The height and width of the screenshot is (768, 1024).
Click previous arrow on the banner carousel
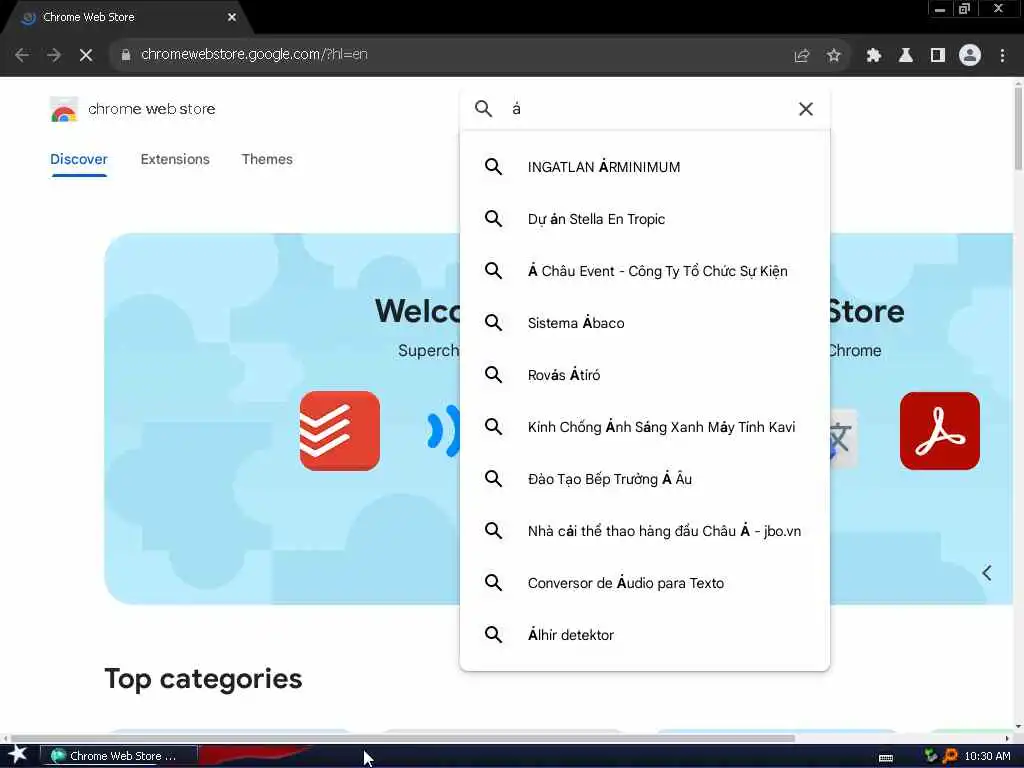(x=987, y=573)
